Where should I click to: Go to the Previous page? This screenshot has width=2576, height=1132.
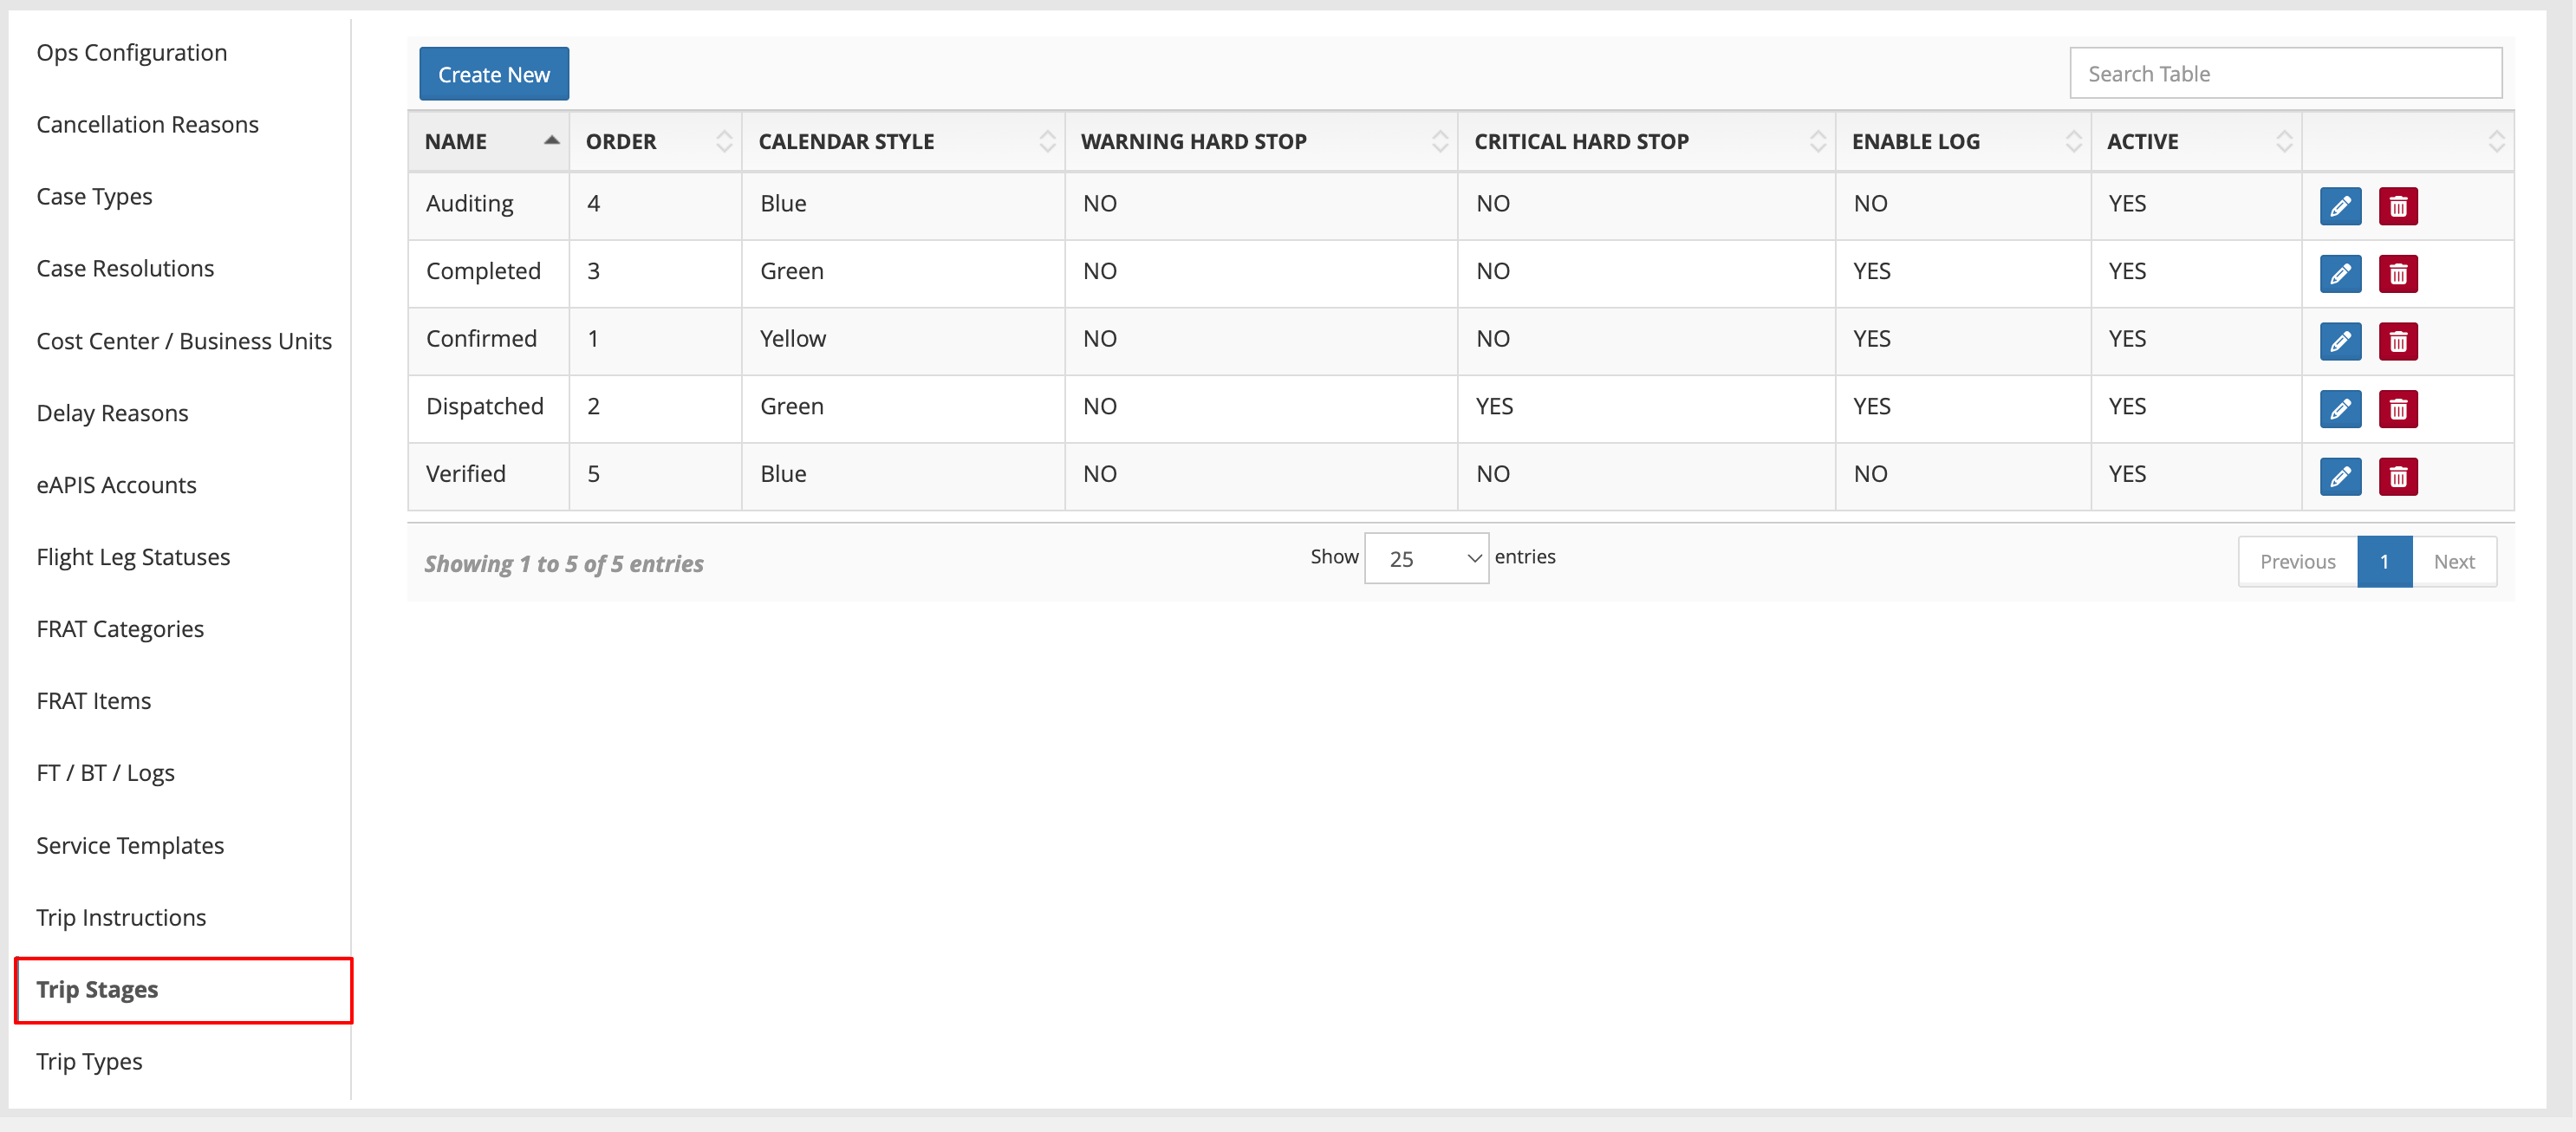pyautogui.click(x=2298, y=562)
